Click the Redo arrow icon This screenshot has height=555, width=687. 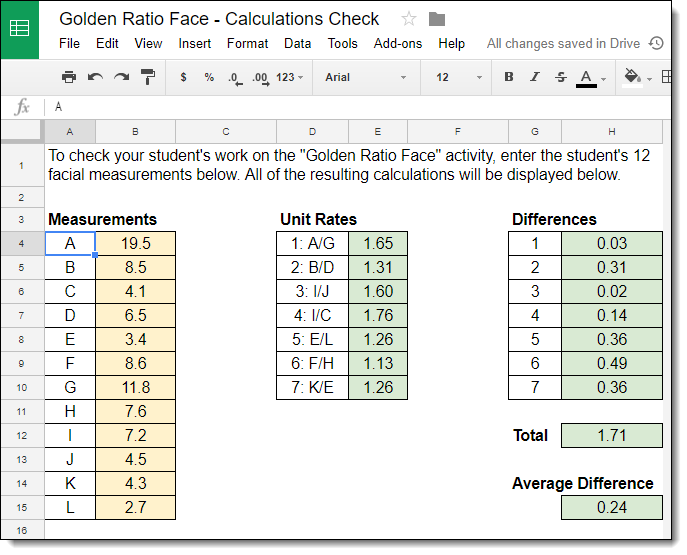click(x=121, y=77)
